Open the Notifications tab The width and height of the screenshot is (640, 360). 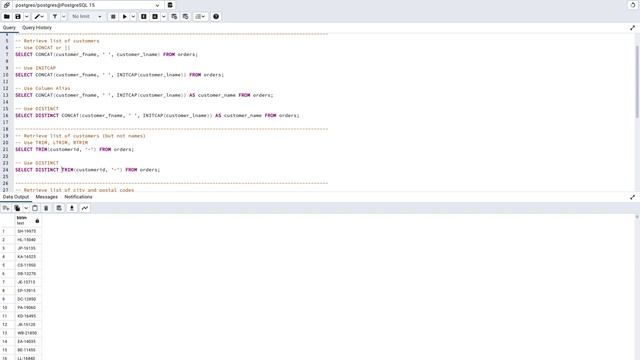pyautogui.click(x=78, y=197)
